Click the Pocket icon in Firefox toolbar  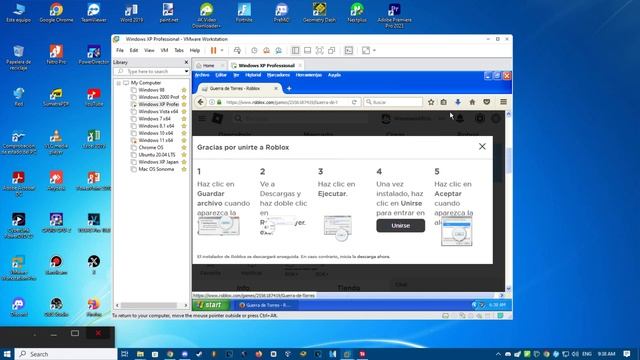(x=487, y=102)
